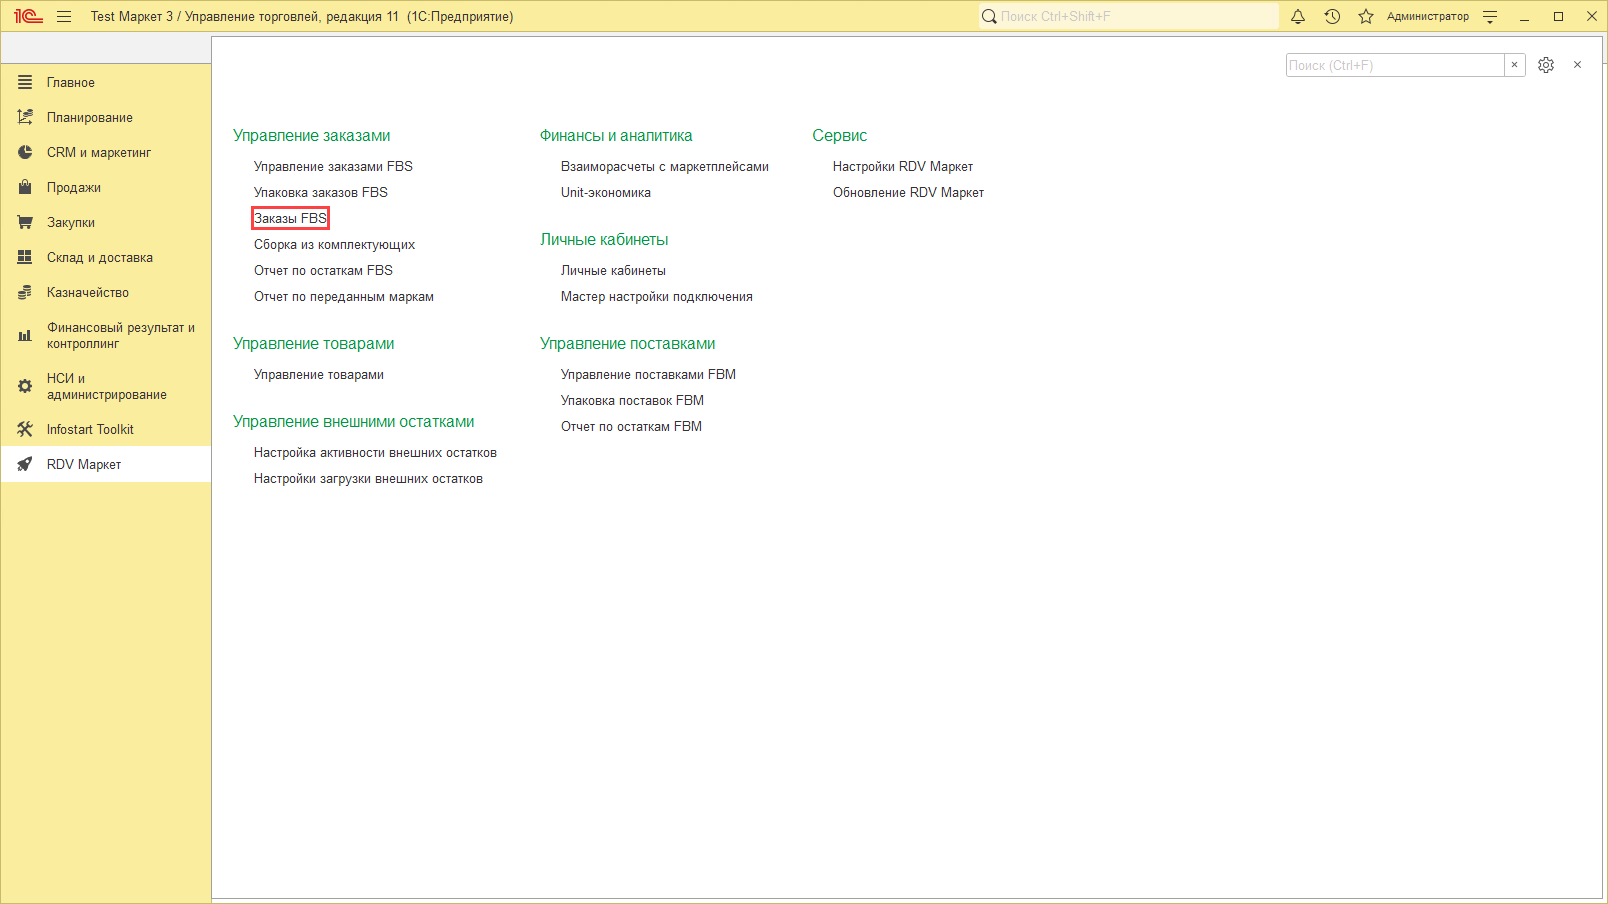Click the Продажи bag icon
1608x904 pixels.
(x=25, y=187)
